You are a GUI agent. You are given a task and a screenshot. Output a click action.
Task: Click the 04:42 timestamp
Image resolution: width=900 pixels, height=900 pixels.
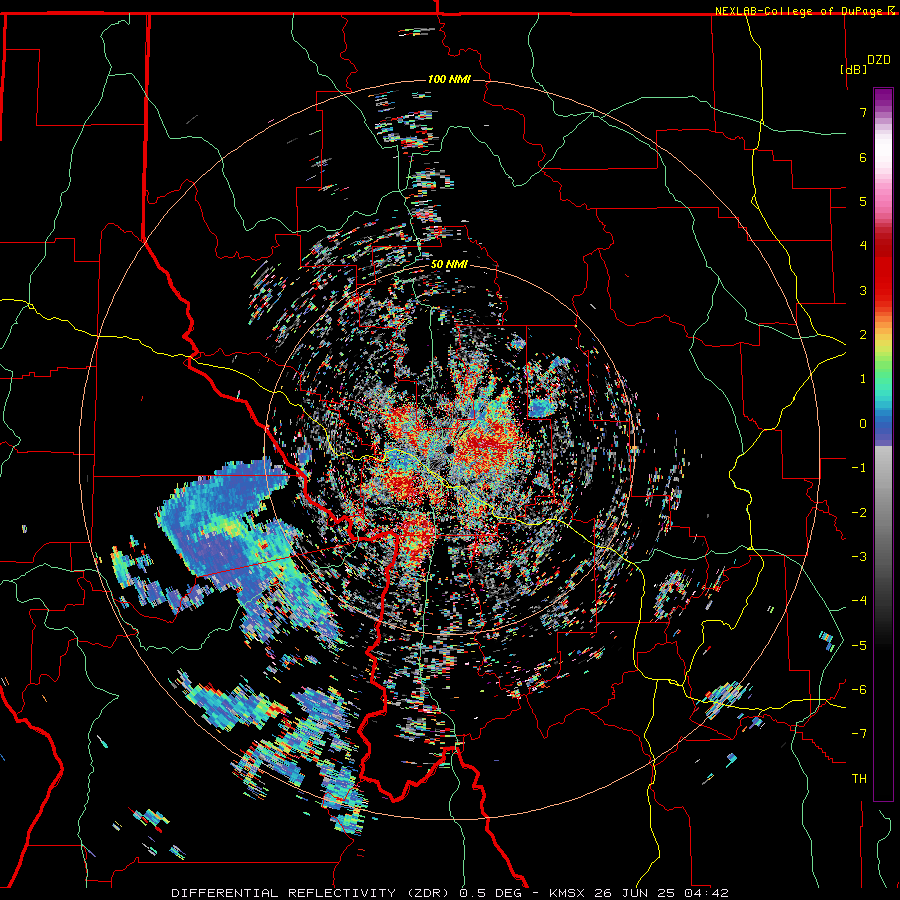(x=708, y=893)
